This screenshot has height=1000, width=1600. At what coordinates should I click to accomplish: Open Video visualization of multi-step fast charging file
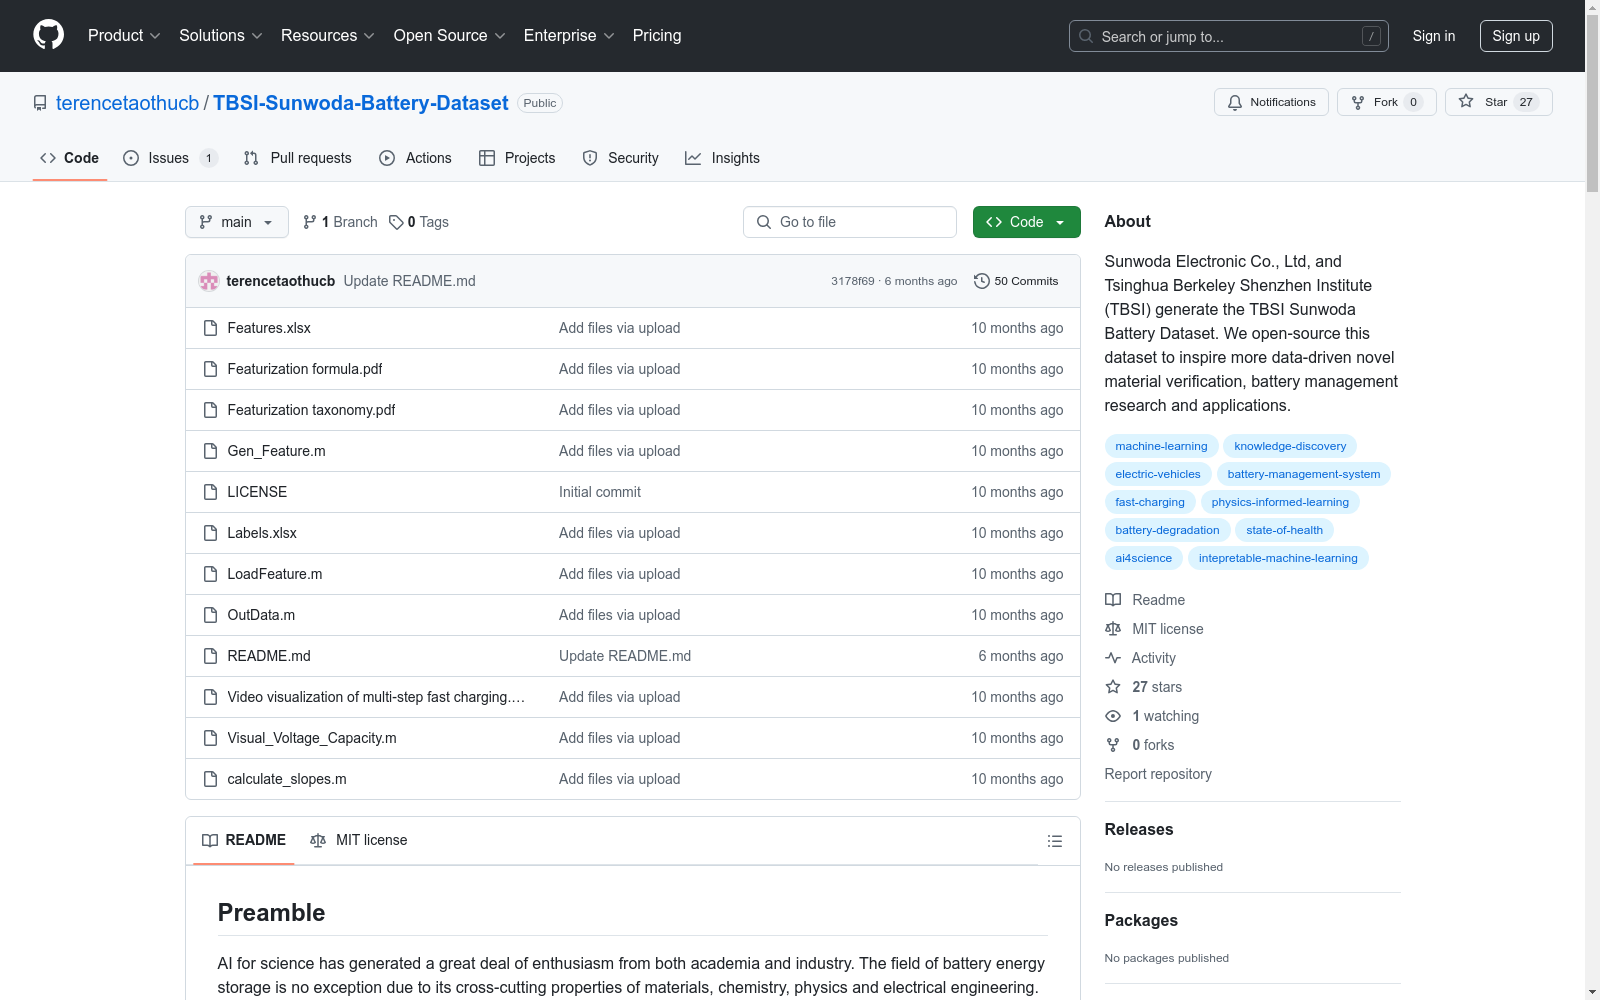[x=376, y=697]
